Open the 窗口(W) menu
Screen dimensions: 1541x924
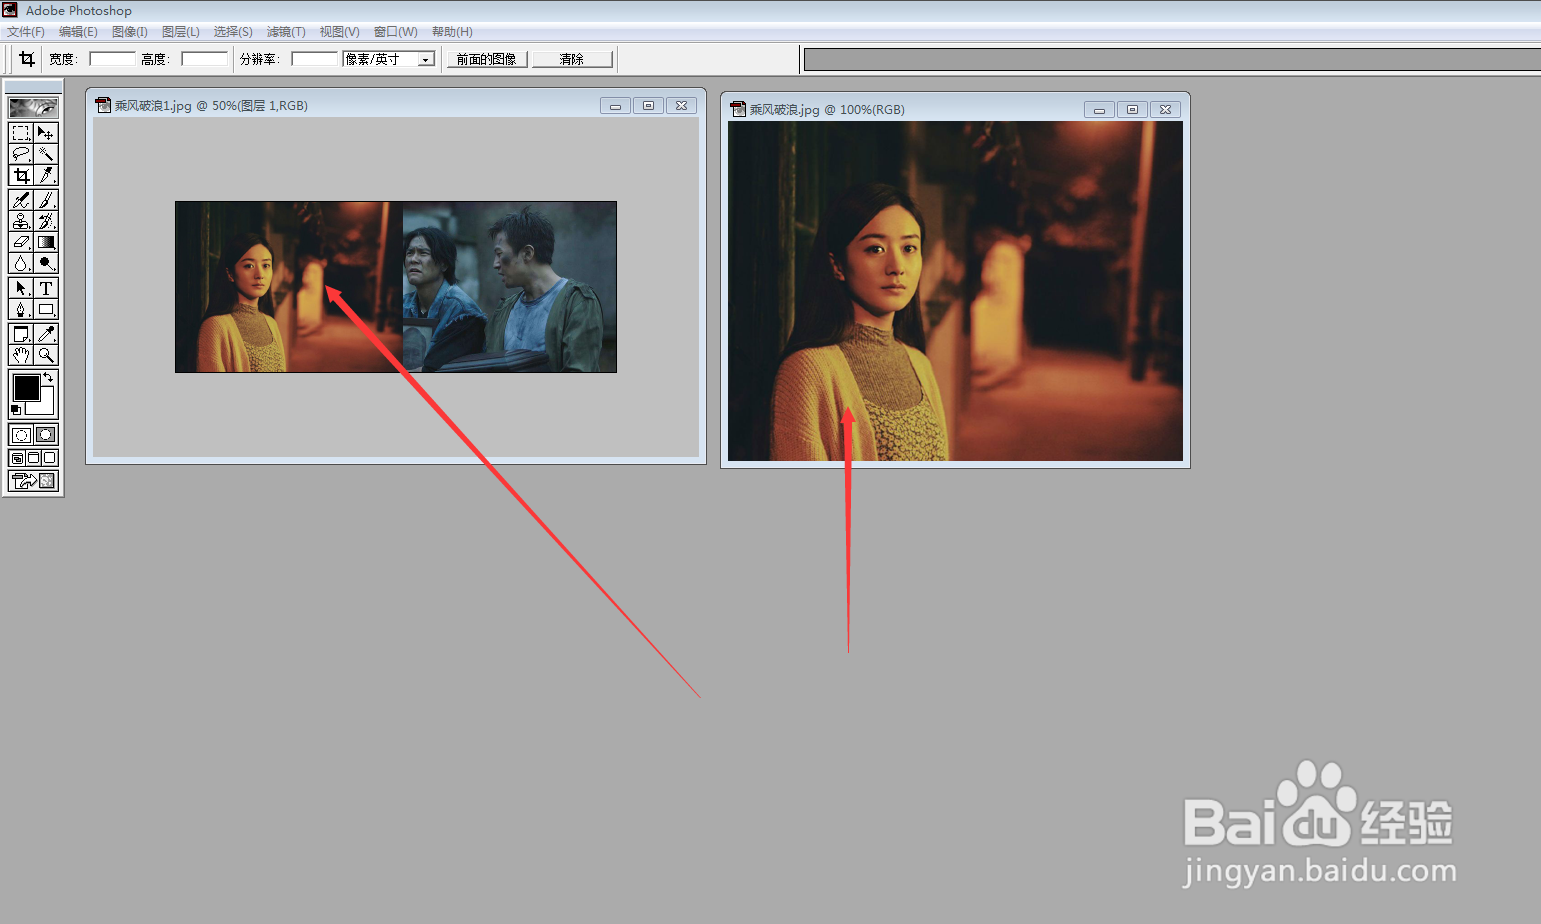coord(395,32)
